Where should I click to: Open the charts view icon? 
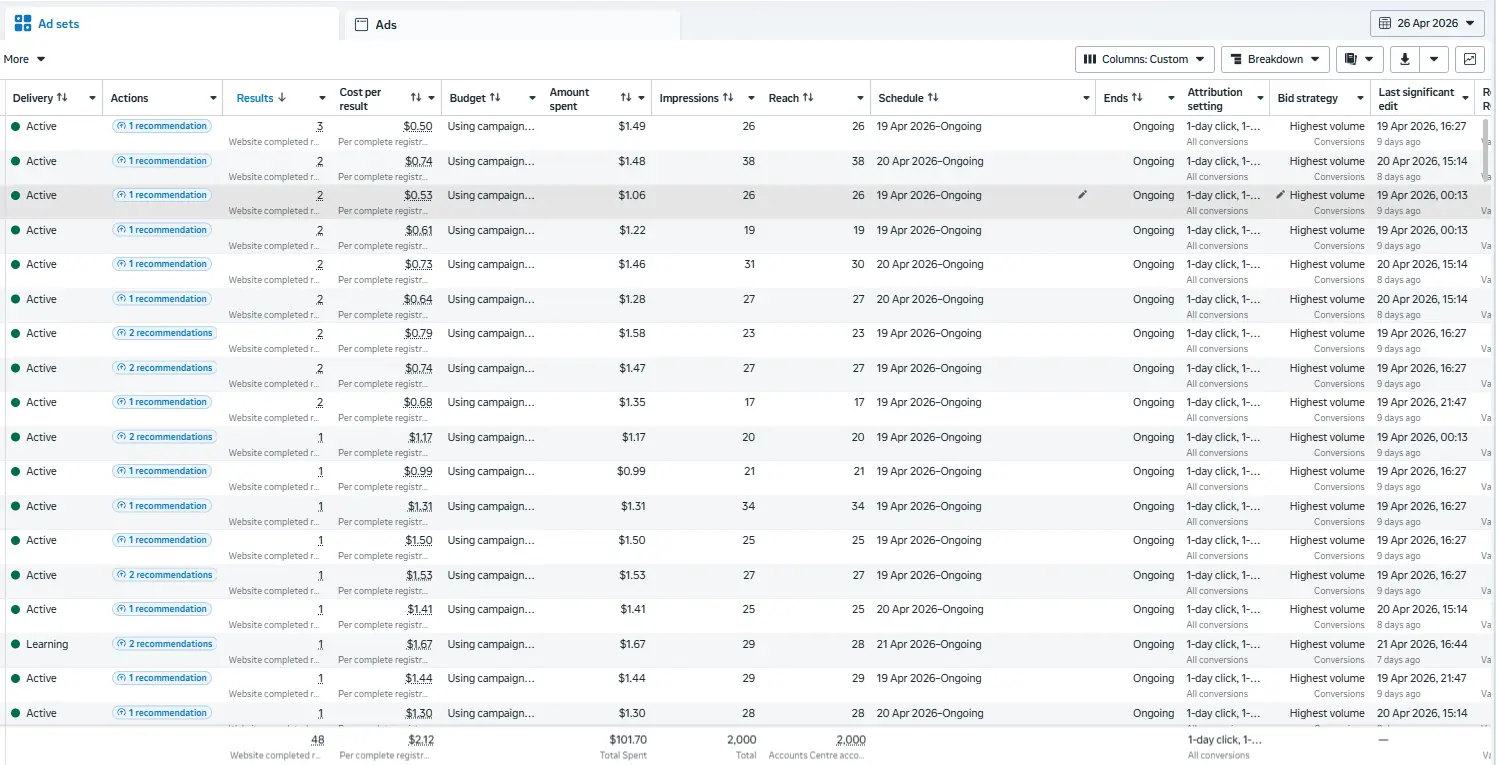(1470, 59)
